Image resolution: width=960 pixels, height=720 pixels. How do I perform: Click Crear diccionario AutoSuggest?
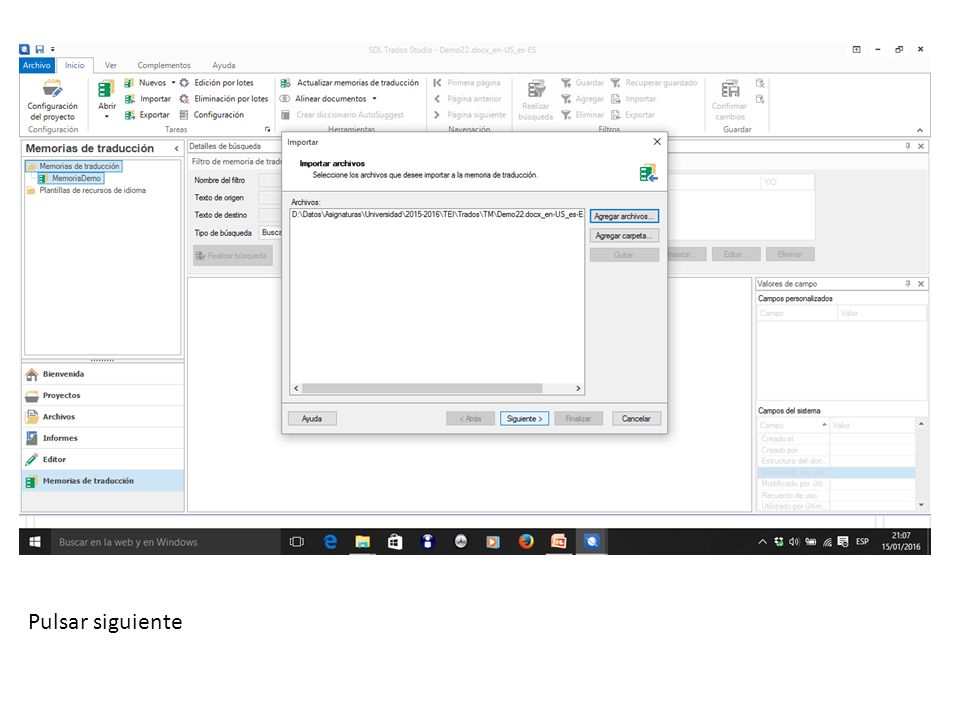[x=342, y=114]
